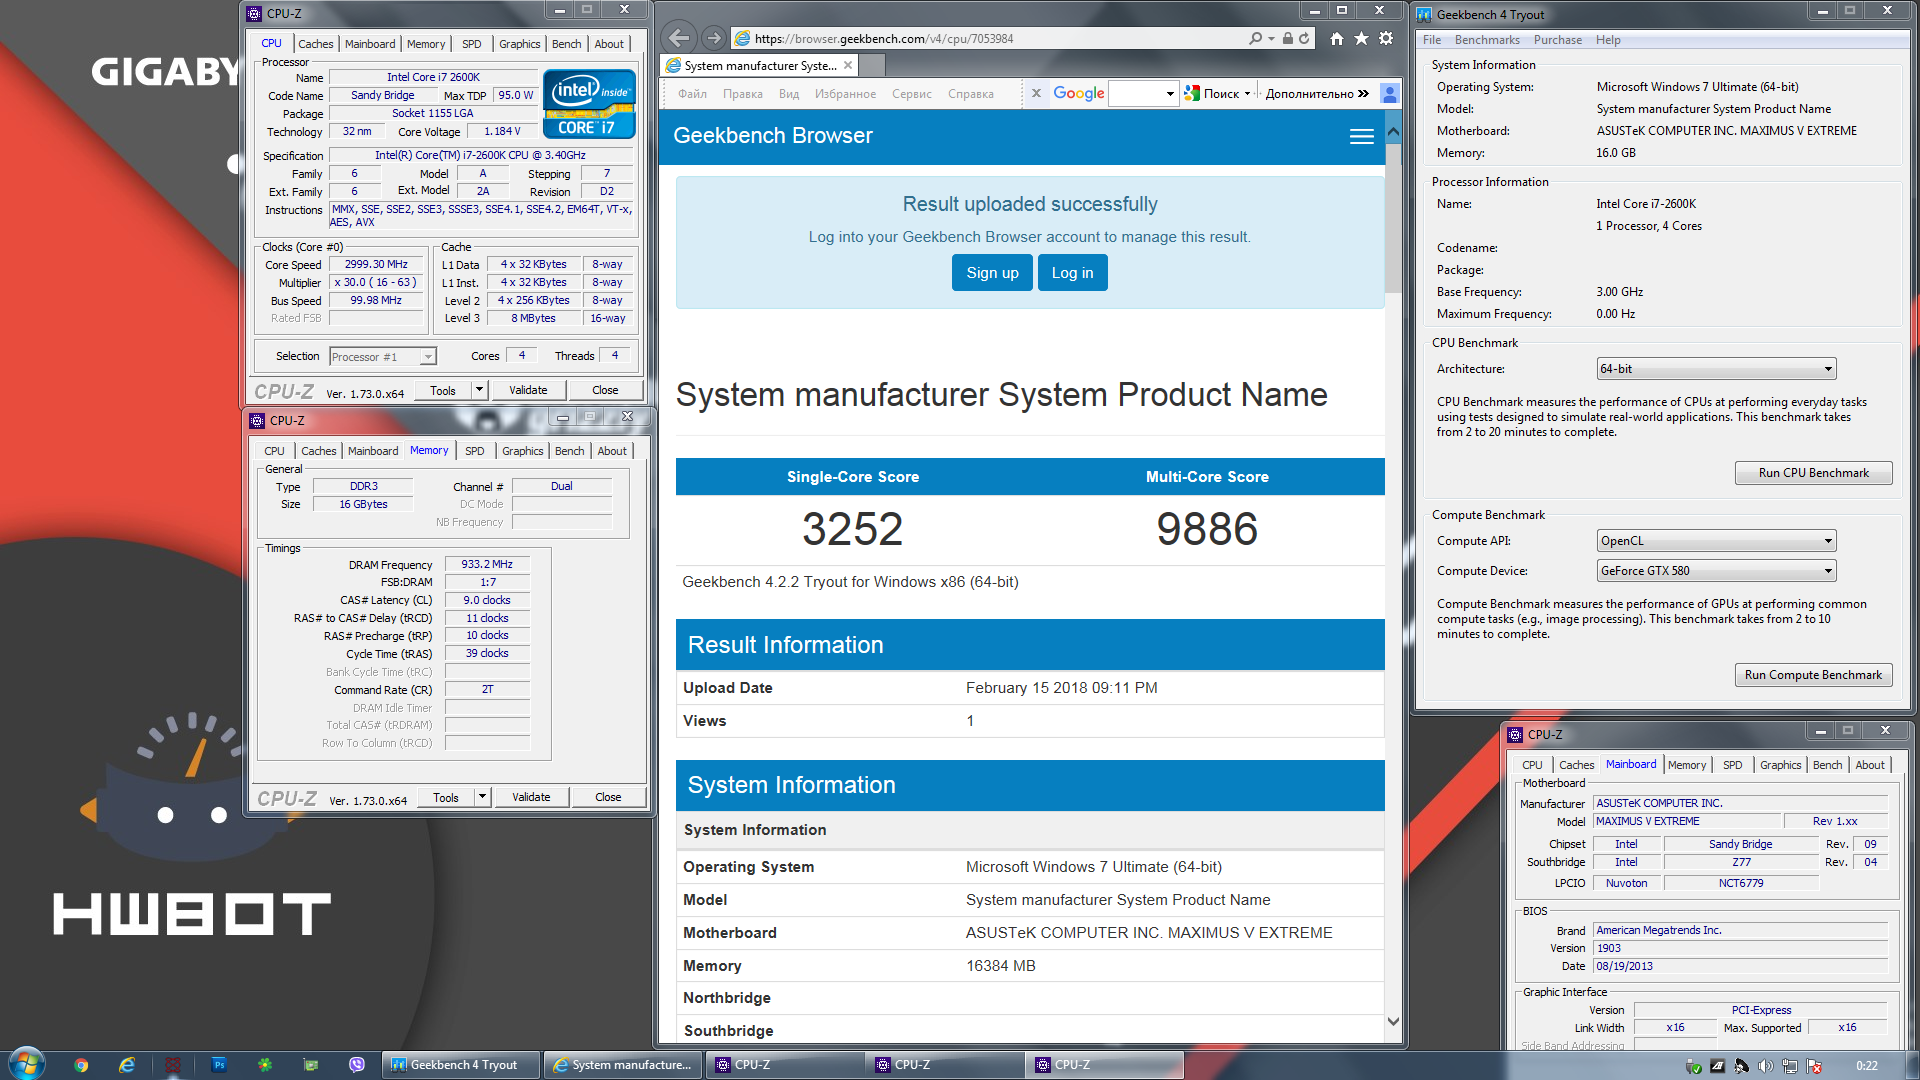Click the multi-core score 9886
Screen dimensions: 1920x1080
[x=1207, y=529]
